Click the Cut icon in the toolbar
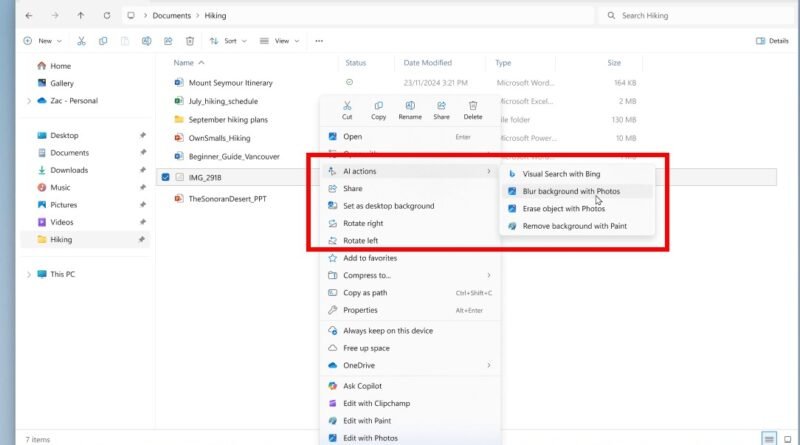The width and height of the screenshot is (800, 445). pyautogui.click(x=81, y=41)
